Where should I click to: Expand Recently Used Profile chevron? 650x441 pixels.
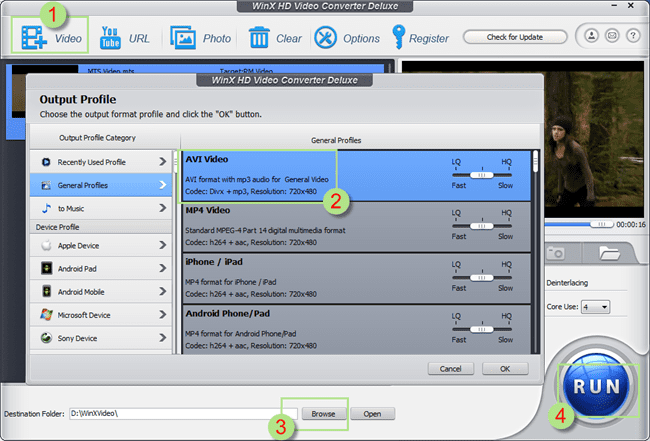(x=162, y=162)
